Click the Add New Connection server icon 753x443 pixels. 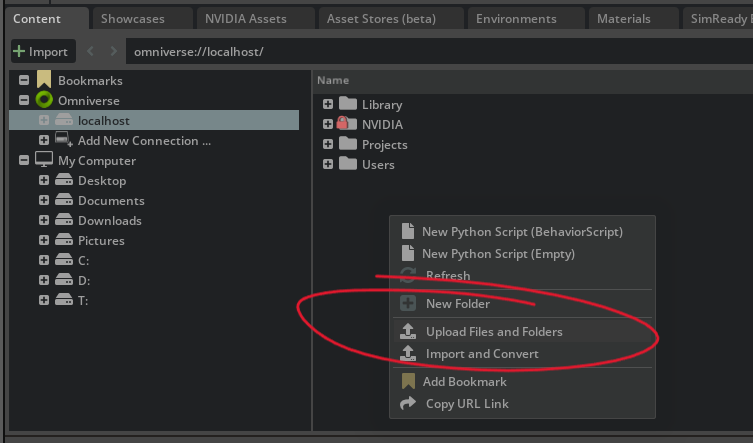63,140
